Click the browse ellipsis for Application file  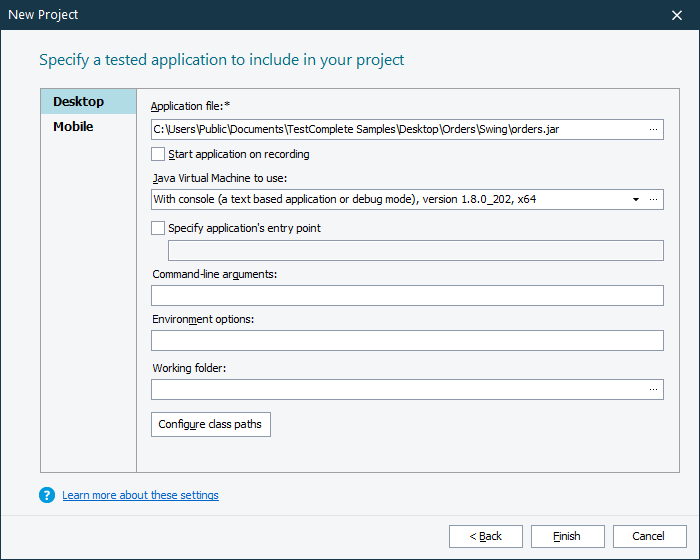653,129
